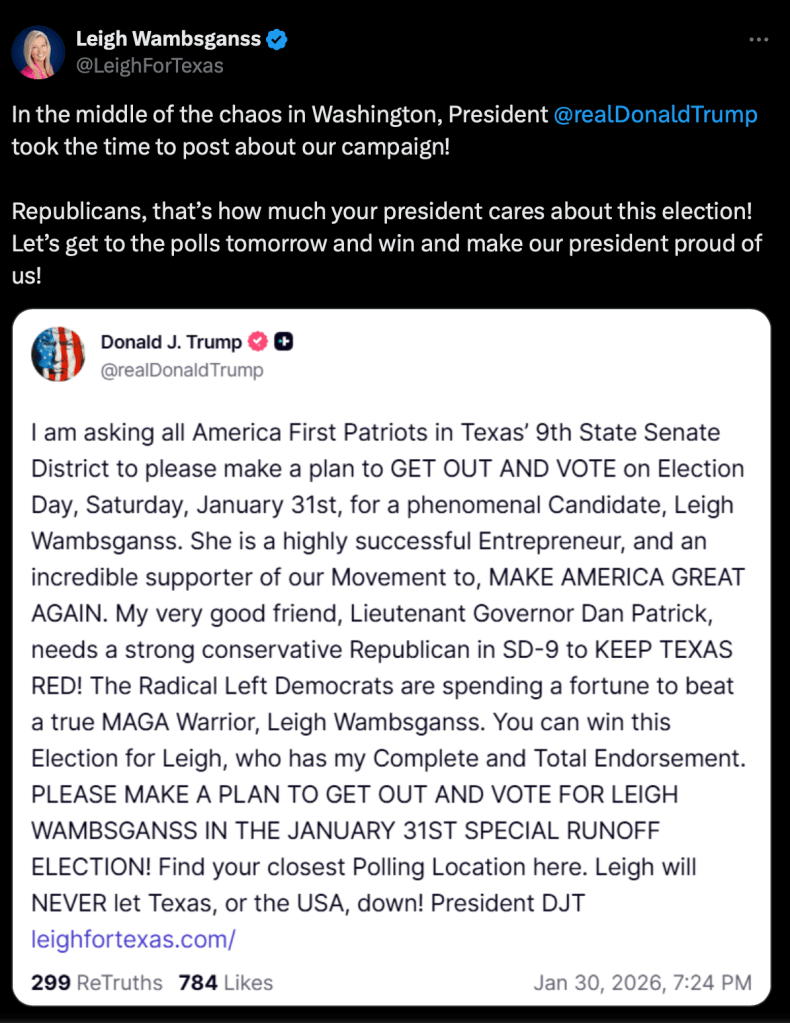Viewport: 790px width, 1023px height.
Task: Click the 299 ReTruths count
Action: (97, 982)
